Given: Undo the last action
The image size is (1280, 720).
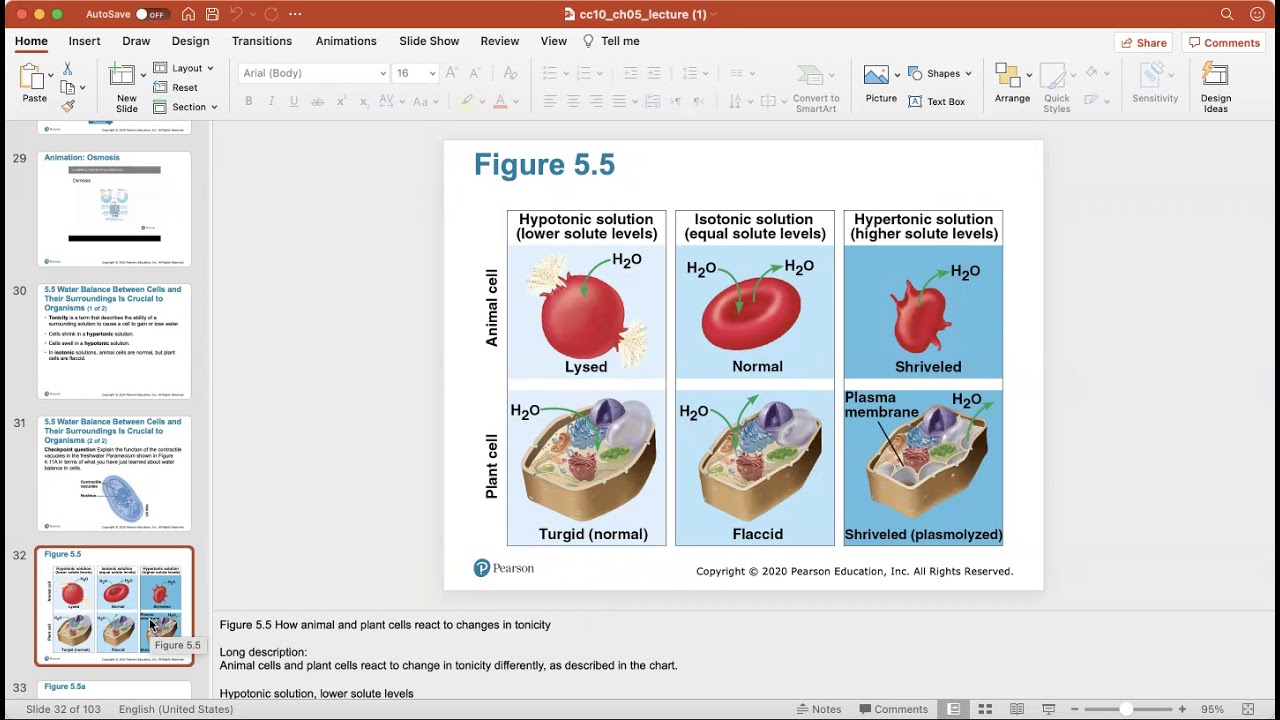Looking at the screenshot, I should (x=237, y=14).
